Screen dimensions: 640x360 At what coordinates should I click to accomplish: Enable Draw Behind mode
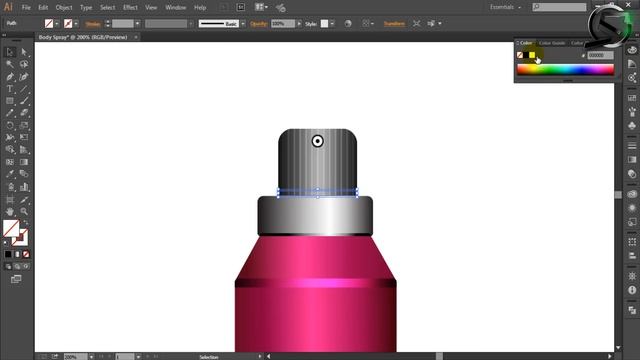click(x=17, y=267)
